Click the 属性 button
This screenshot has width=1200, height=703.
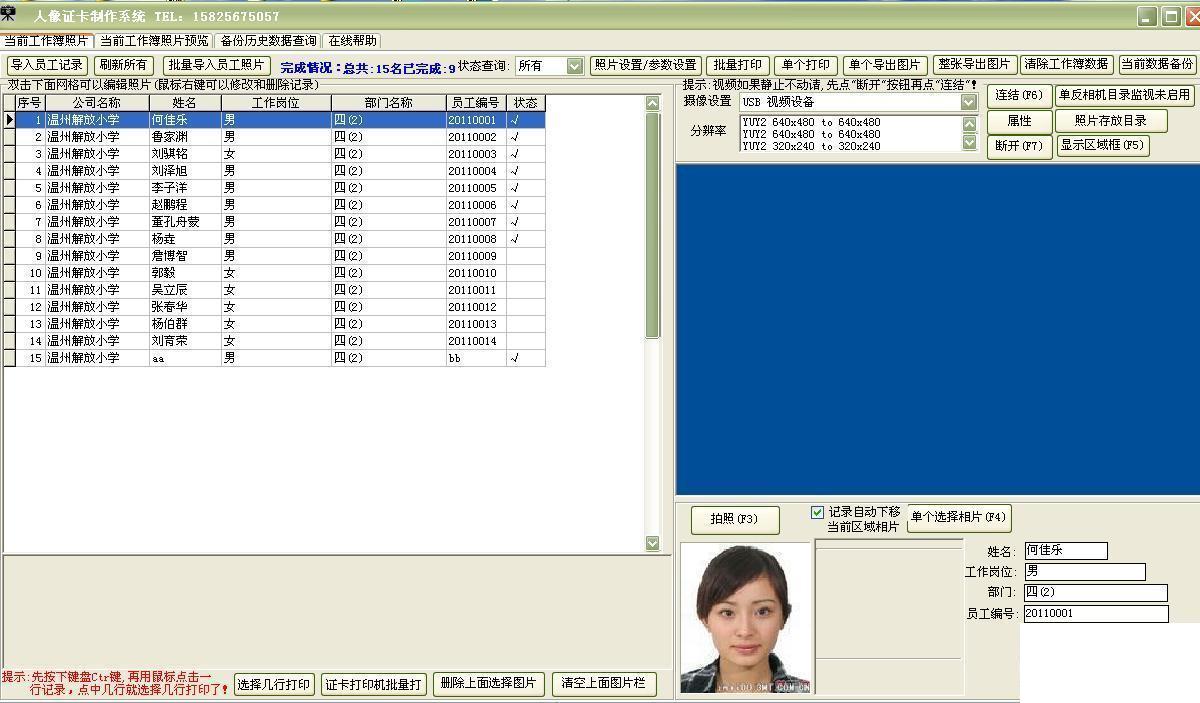pyautogui.click(x=1019, y=121)
